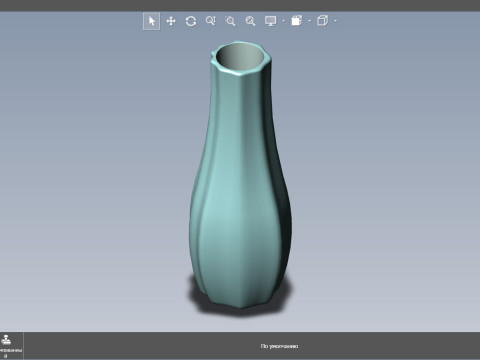Click the zoom magnifier with diagonal line
Screen dimensions: 480x360
[x=250, y=21]
